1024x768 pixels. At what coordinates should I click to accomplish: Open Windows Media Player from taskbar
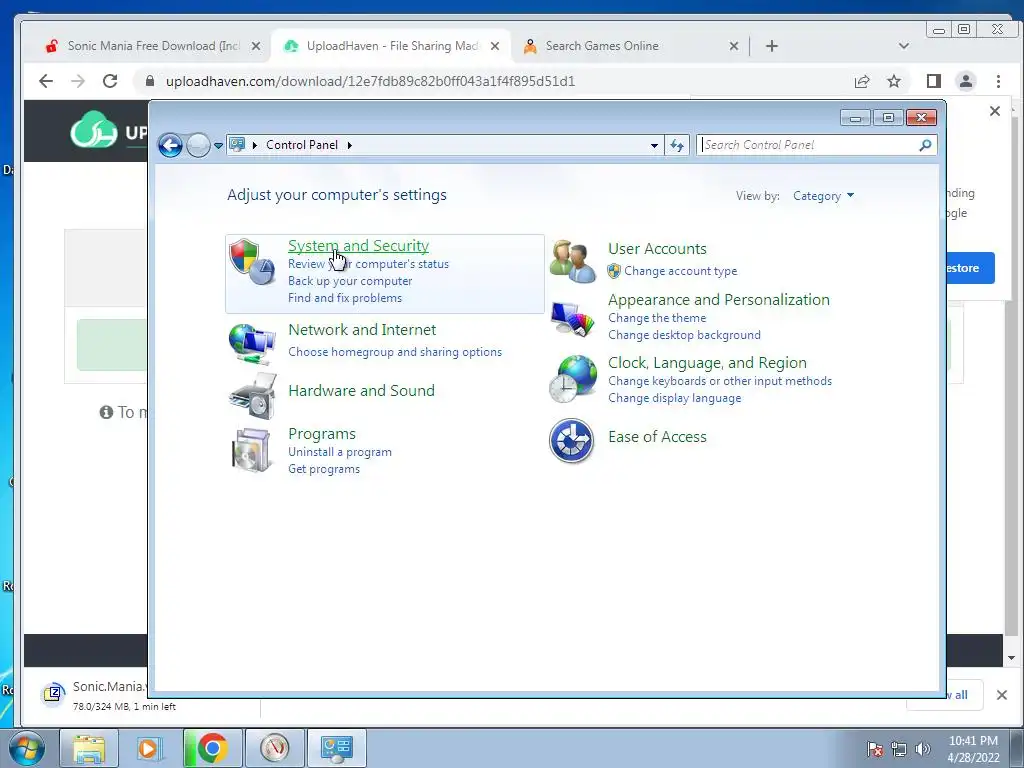click(x=149, y=748)
